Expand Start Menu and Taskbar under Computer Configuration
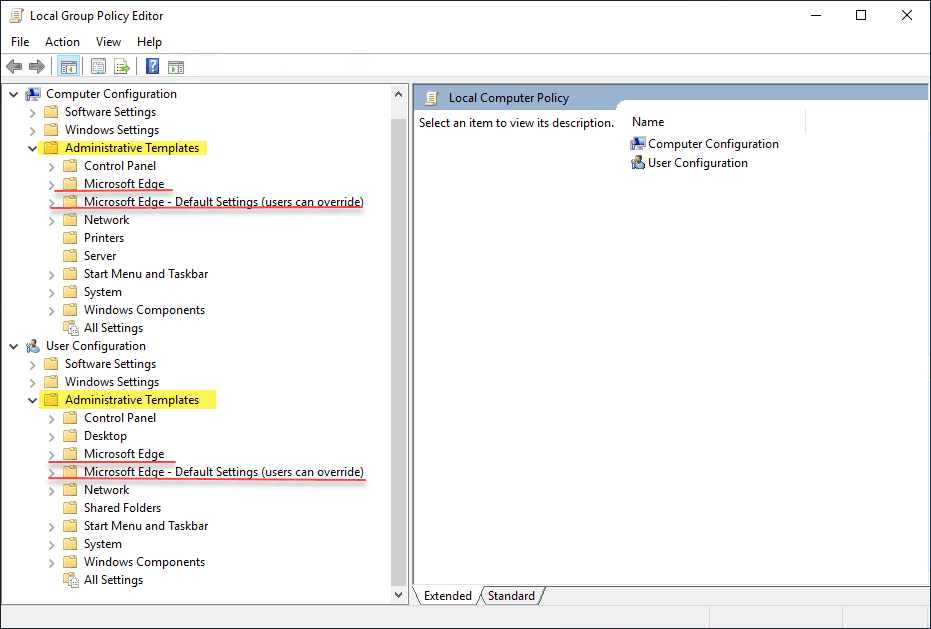 [52, 274]
